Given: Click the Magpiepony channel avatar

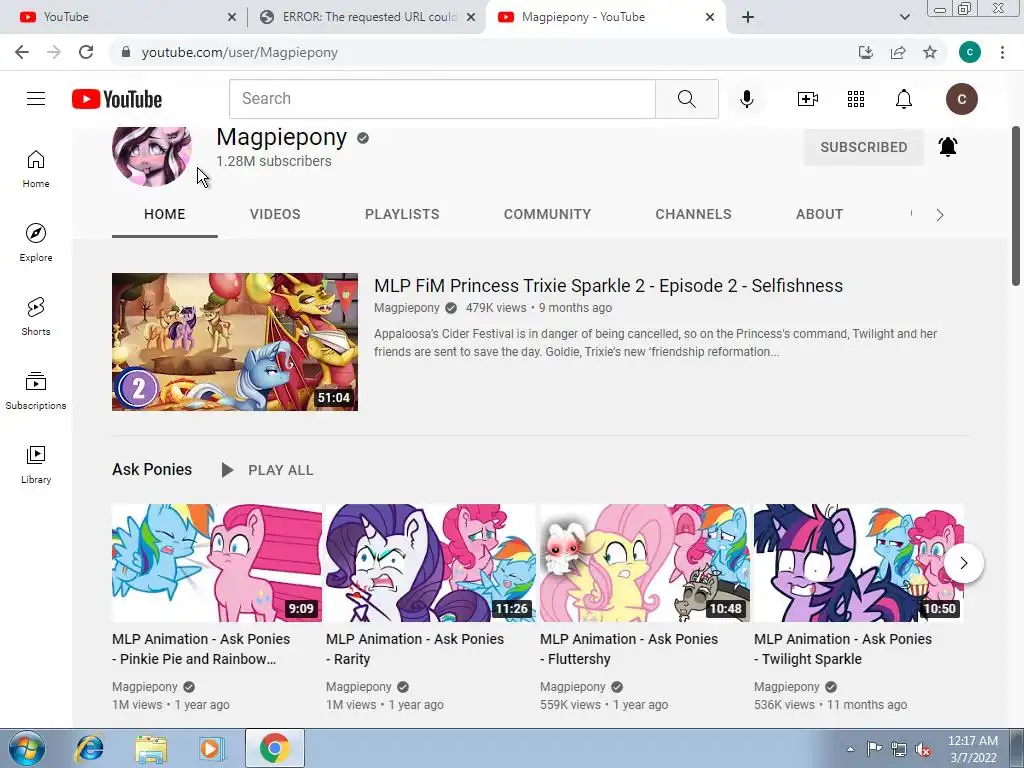Looking at the screenshot, I should point(152,155).
